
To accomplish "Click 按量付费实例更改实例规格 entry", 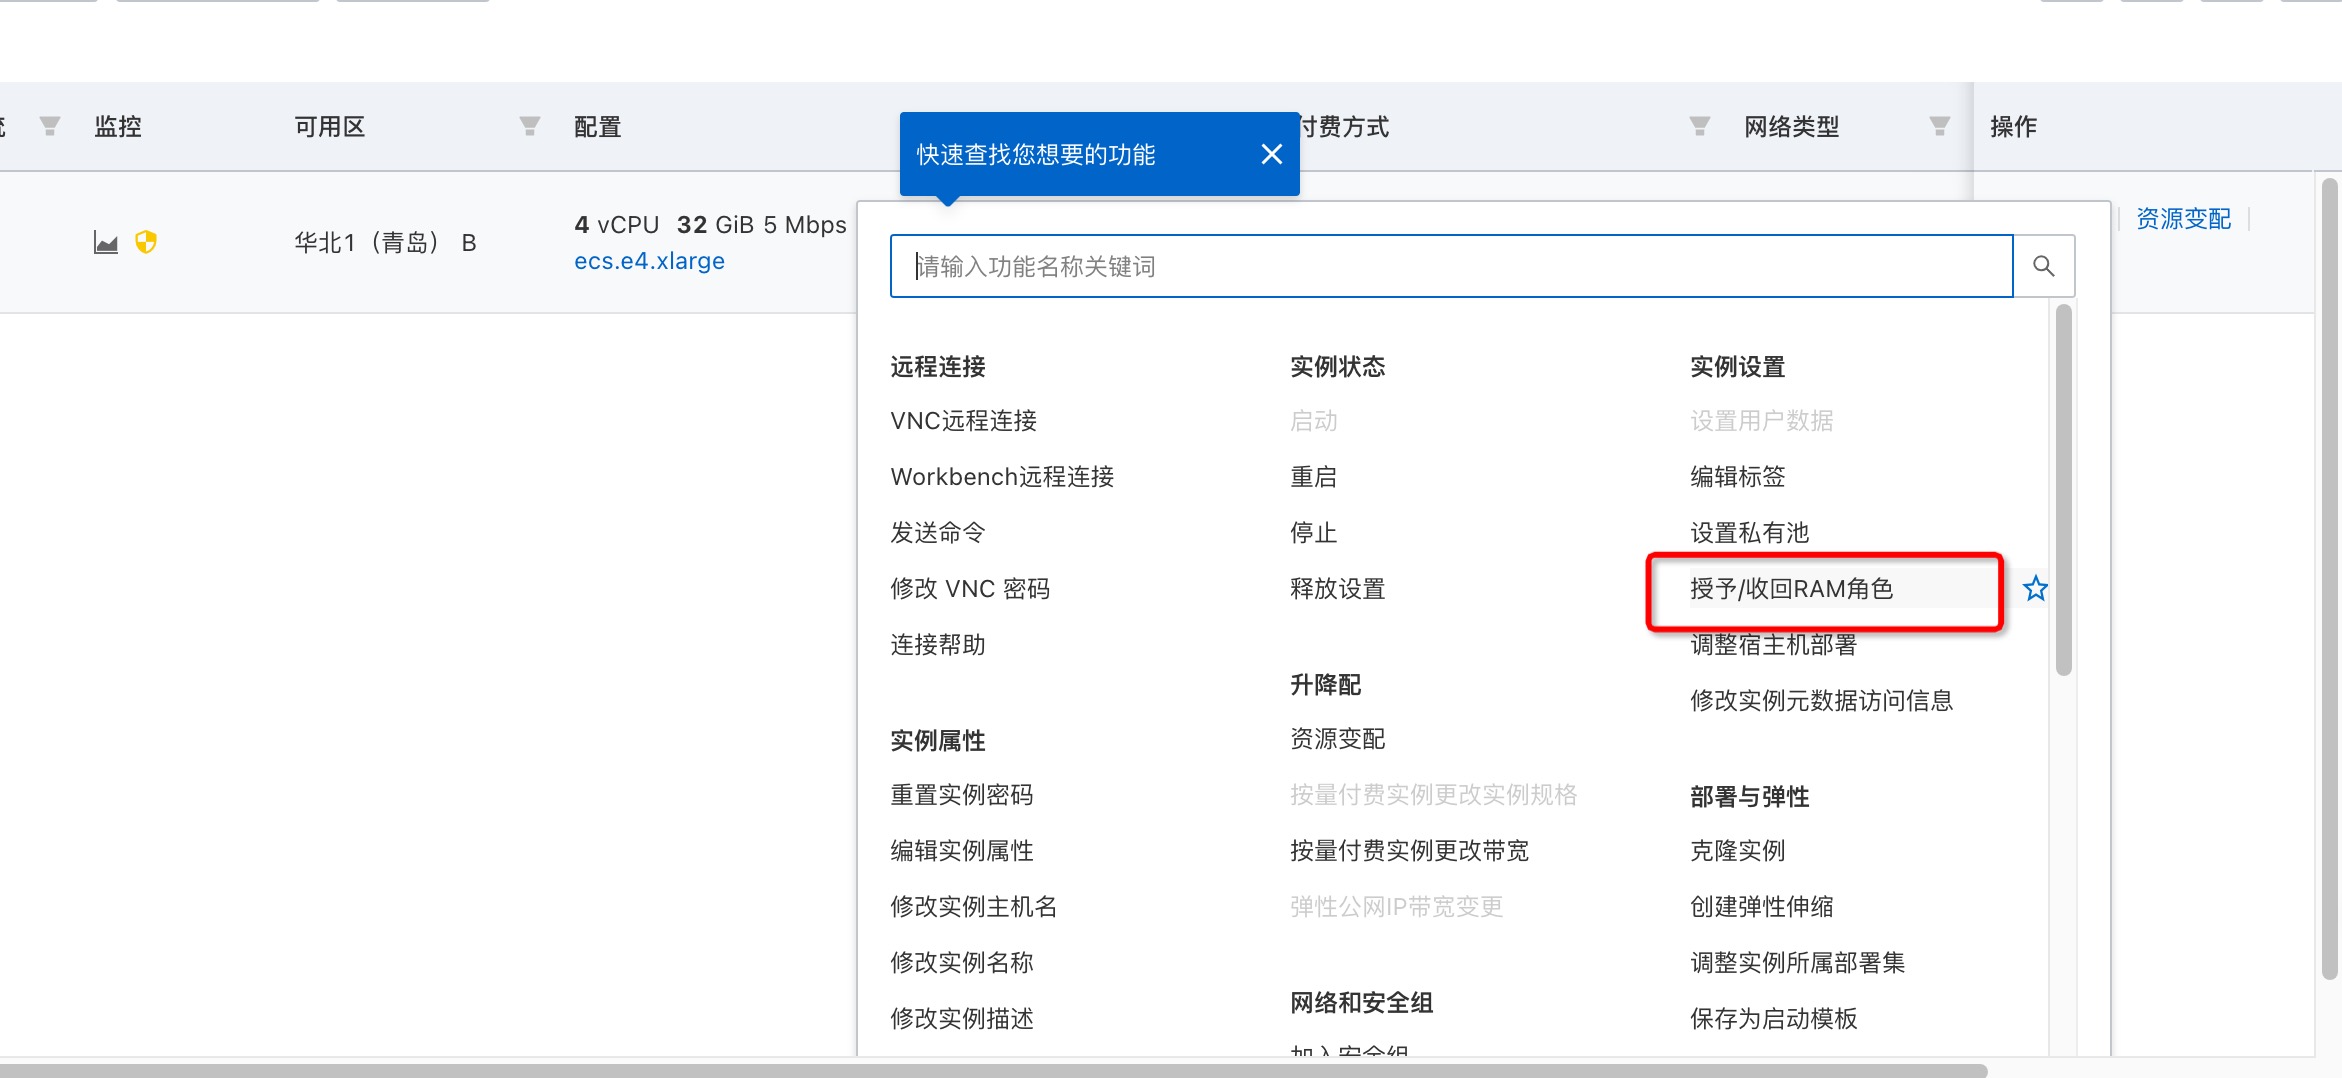I will (x=1434, y=795).
